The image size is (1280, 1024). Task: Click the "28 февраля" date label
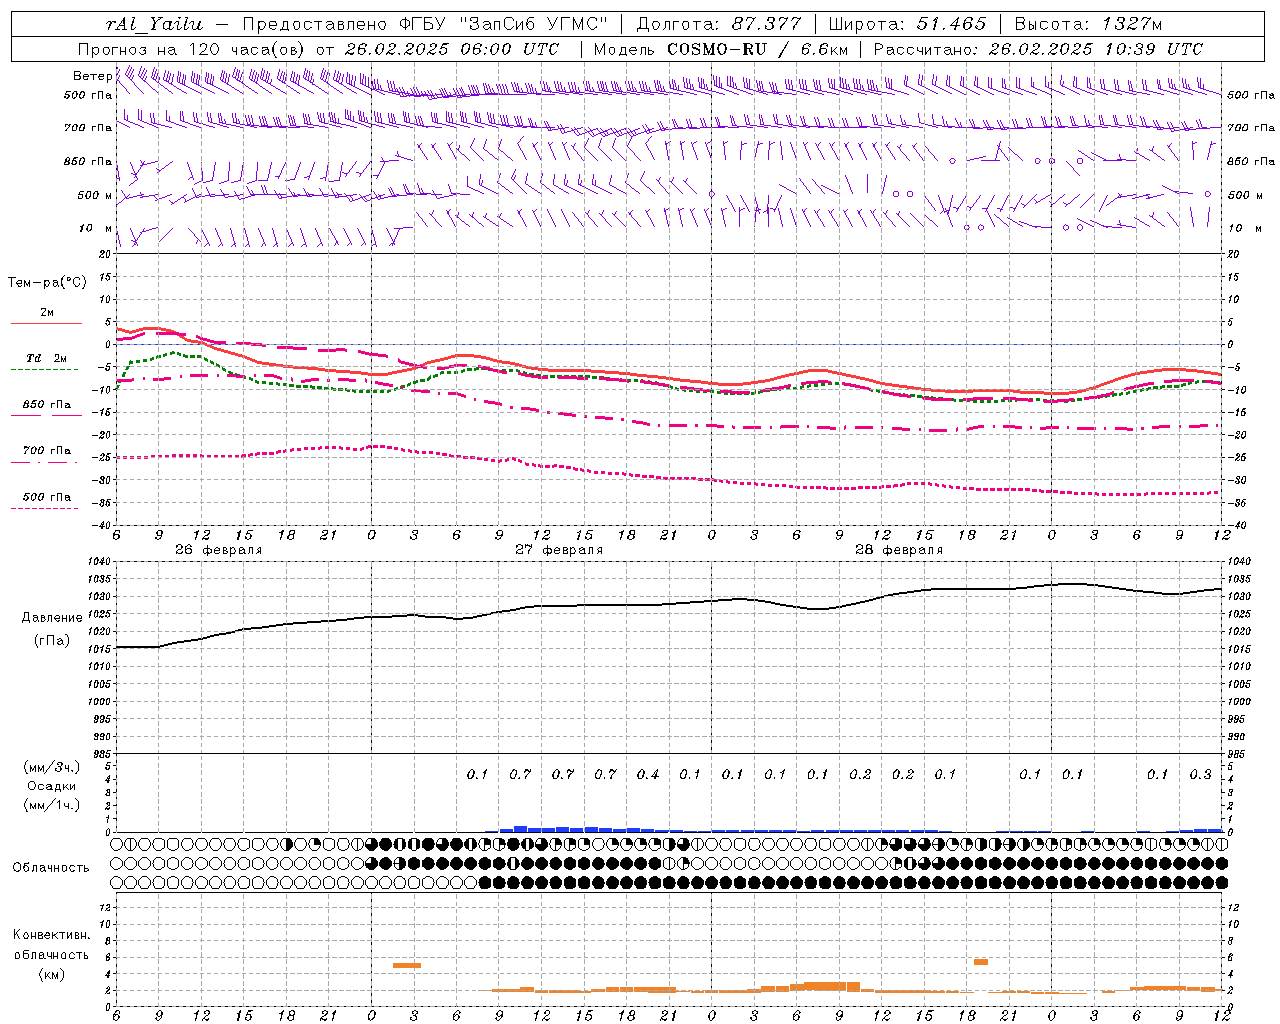pyautogui.click(x=899, y=549)
